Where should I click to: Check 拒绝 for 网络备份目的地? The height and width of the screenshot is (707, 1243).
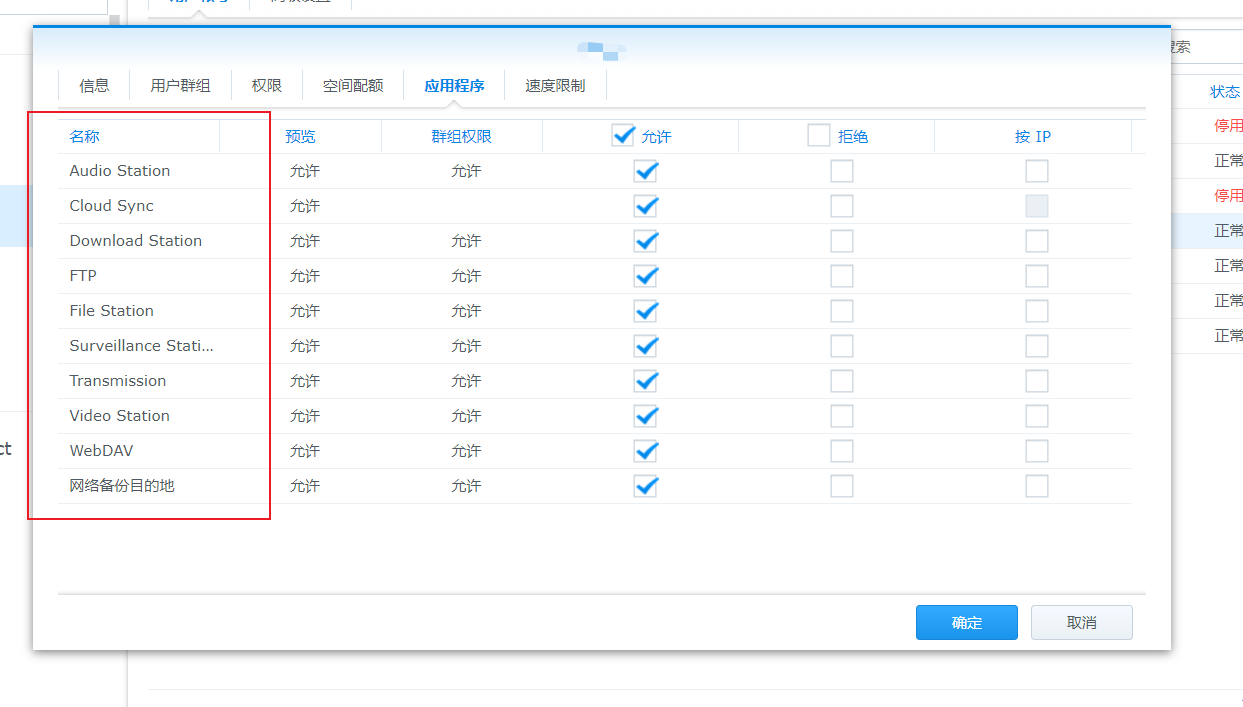click(842, 486)
